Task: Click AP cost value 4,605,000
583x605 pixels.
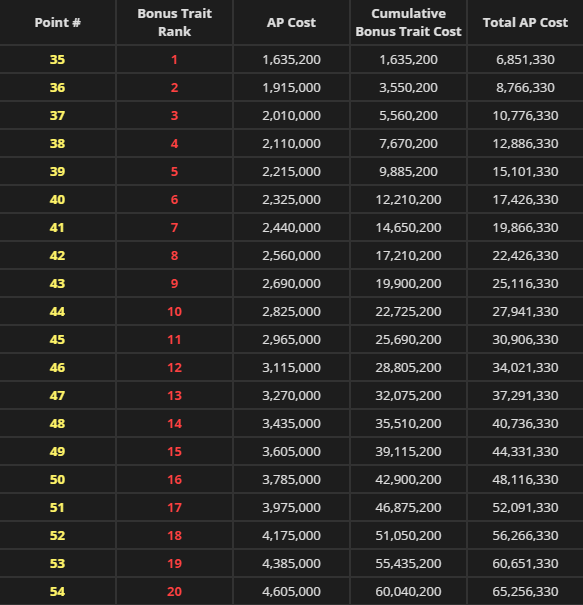Action: tap(291, 591)
